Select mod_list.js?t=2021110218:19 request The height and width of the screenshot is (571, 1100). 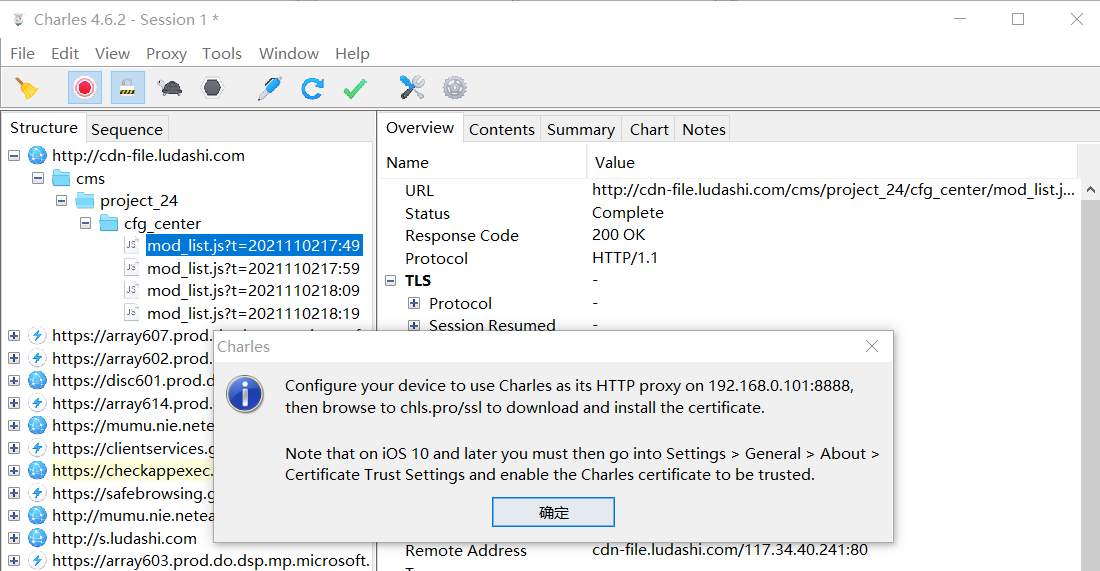pos(253,314)
